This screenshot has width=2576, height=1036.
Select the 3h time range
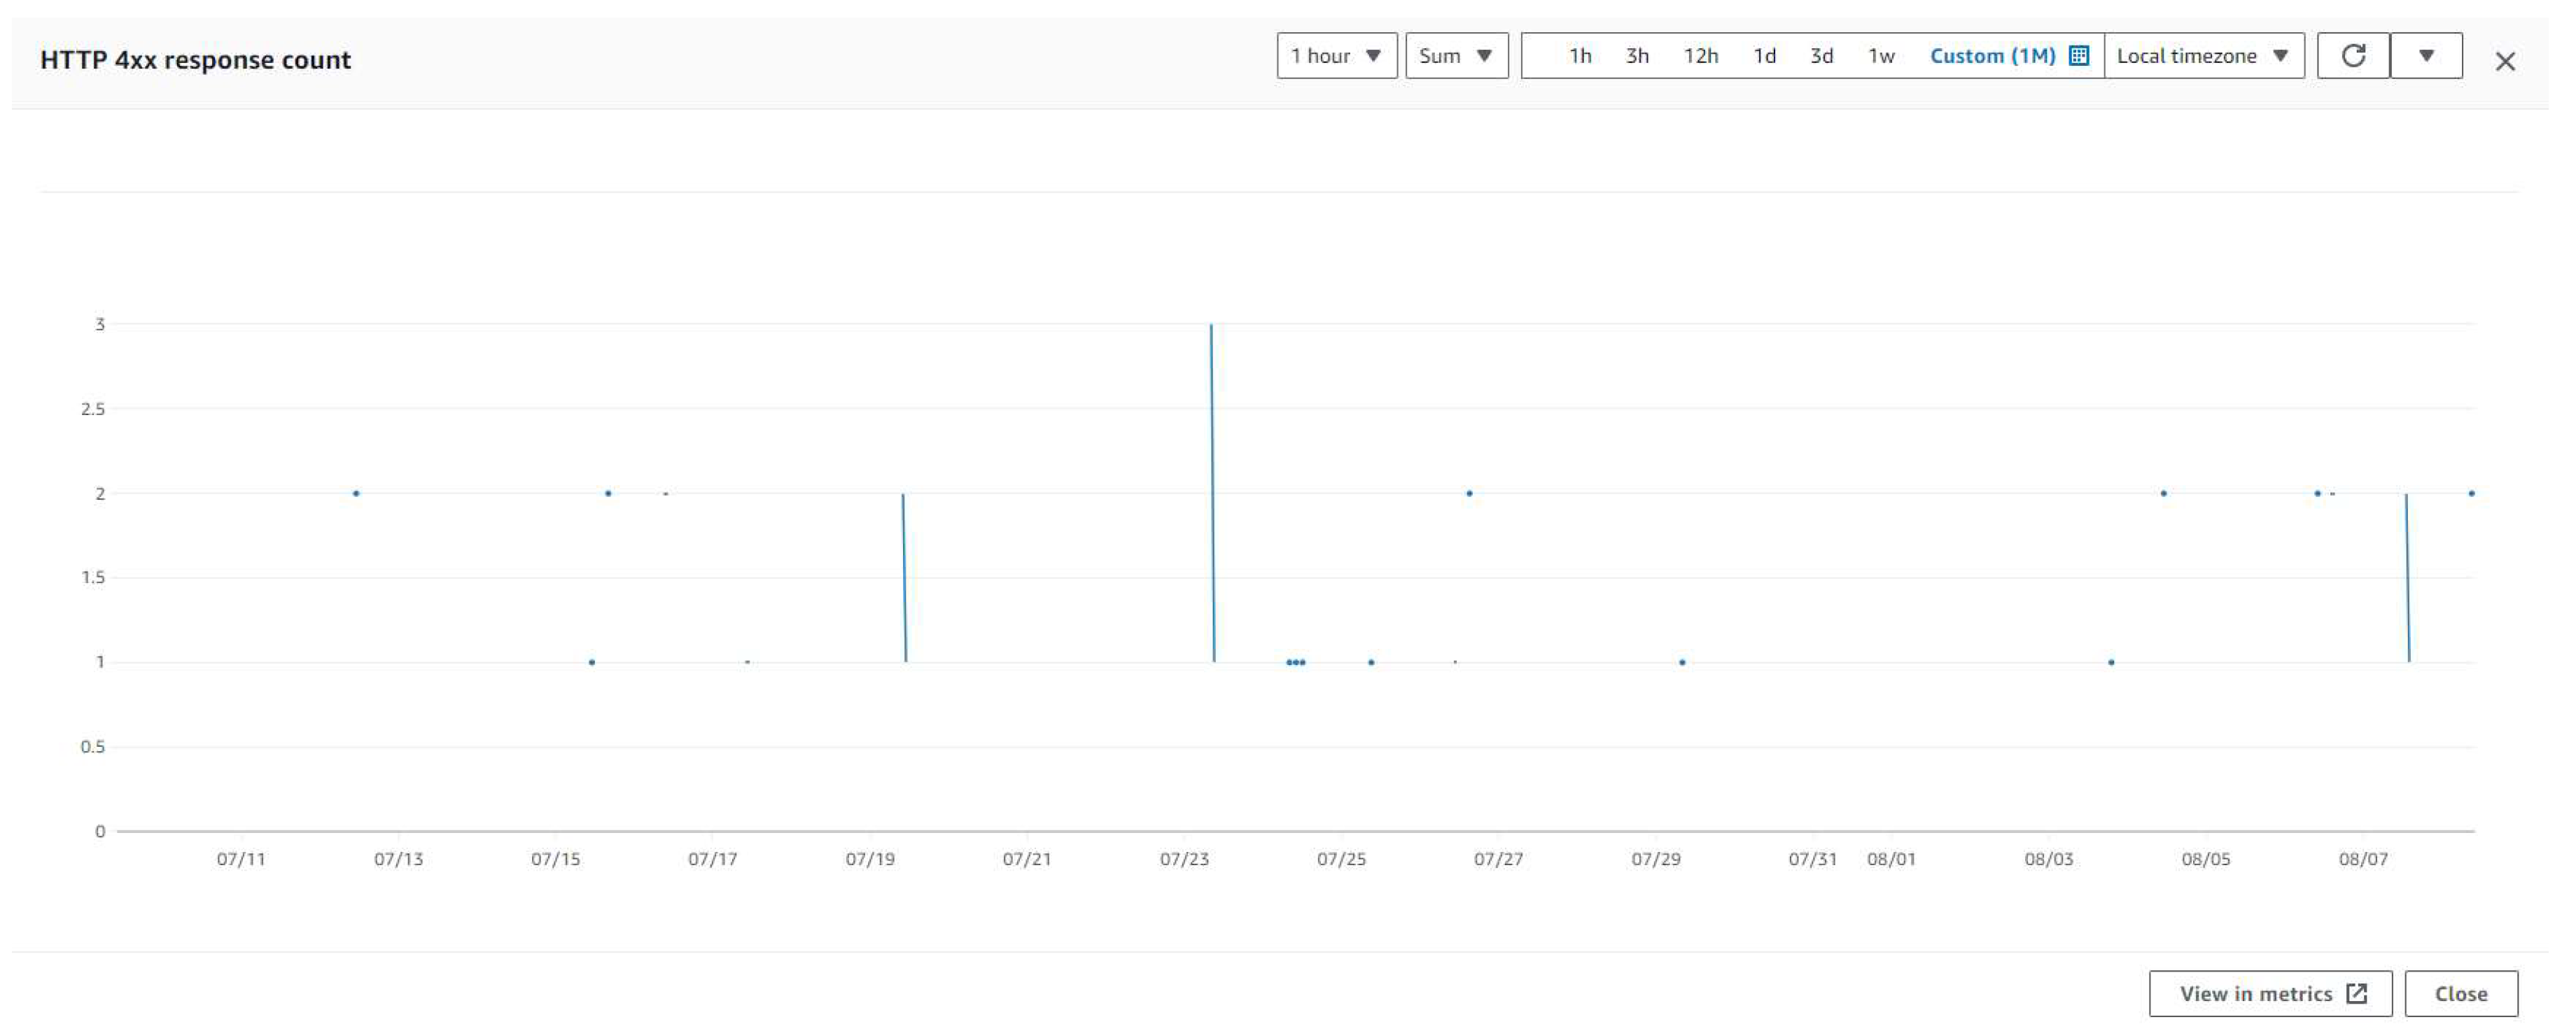1637,56
